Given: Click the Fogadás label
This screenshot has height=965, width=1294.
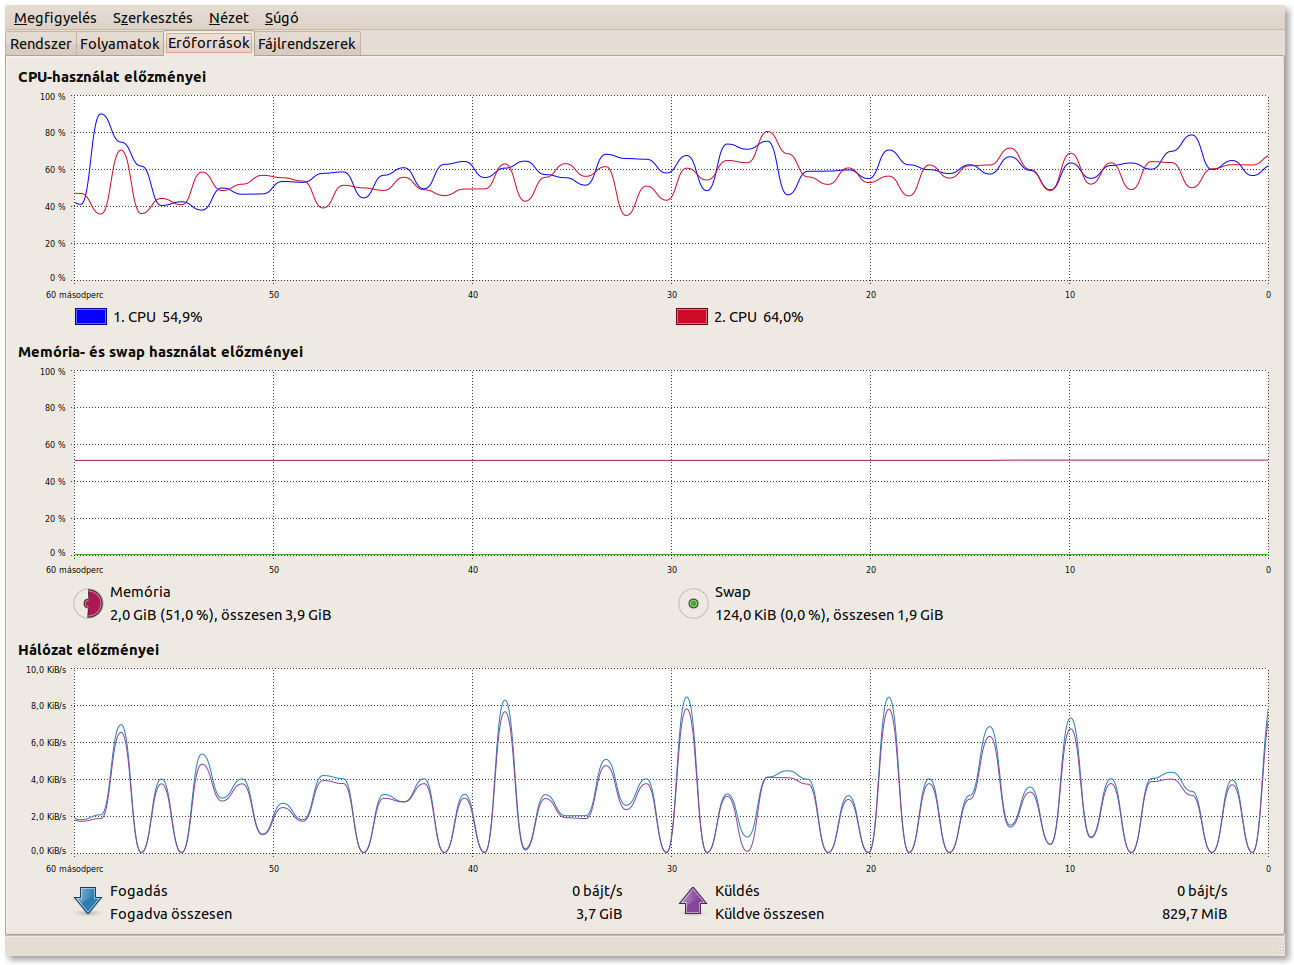Looking at the screenshot, I should point(139,891).
